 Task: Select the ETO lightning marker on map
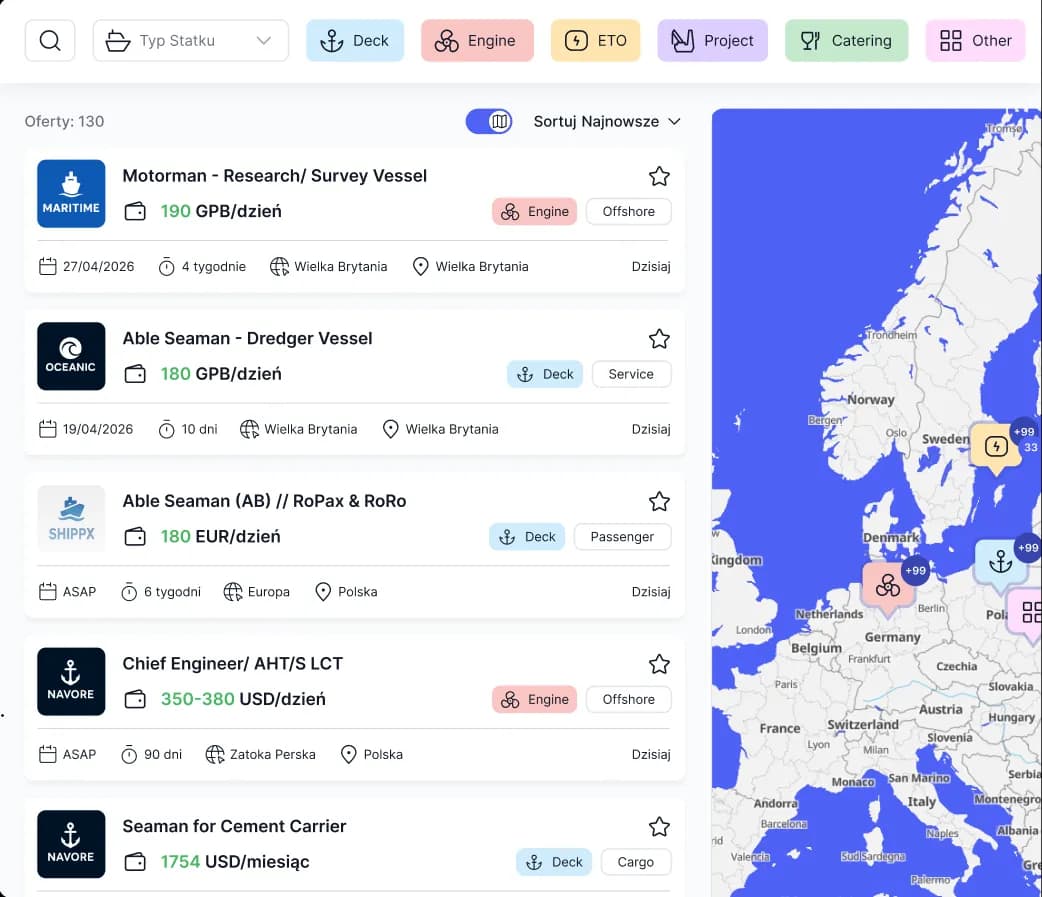[x=995, y=447]
